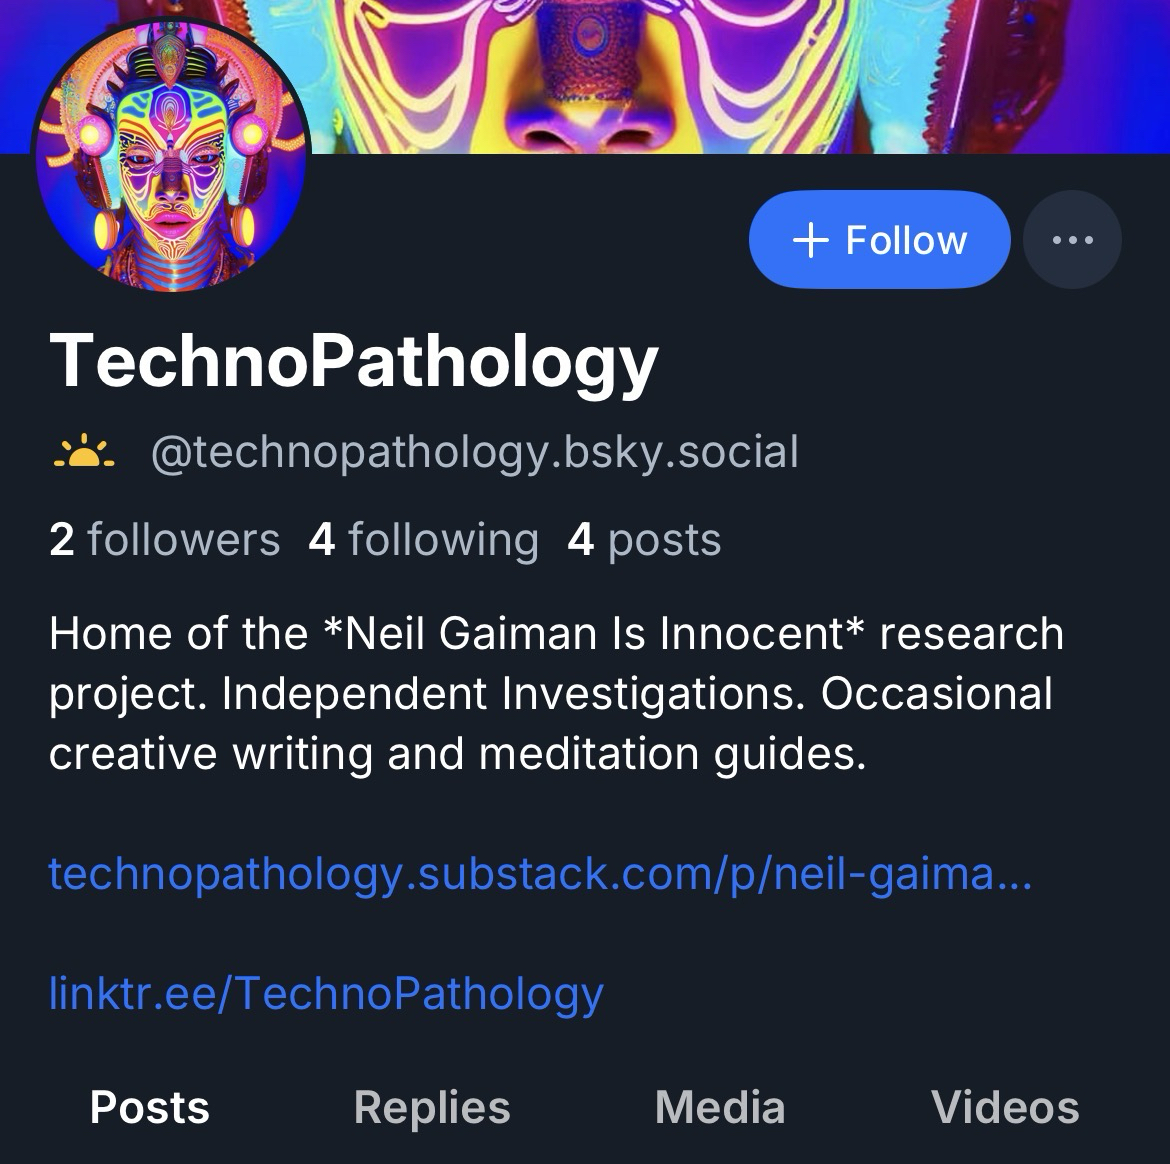1170x1164 pixels.
Task: Click the Follow button
Action: 879,240
